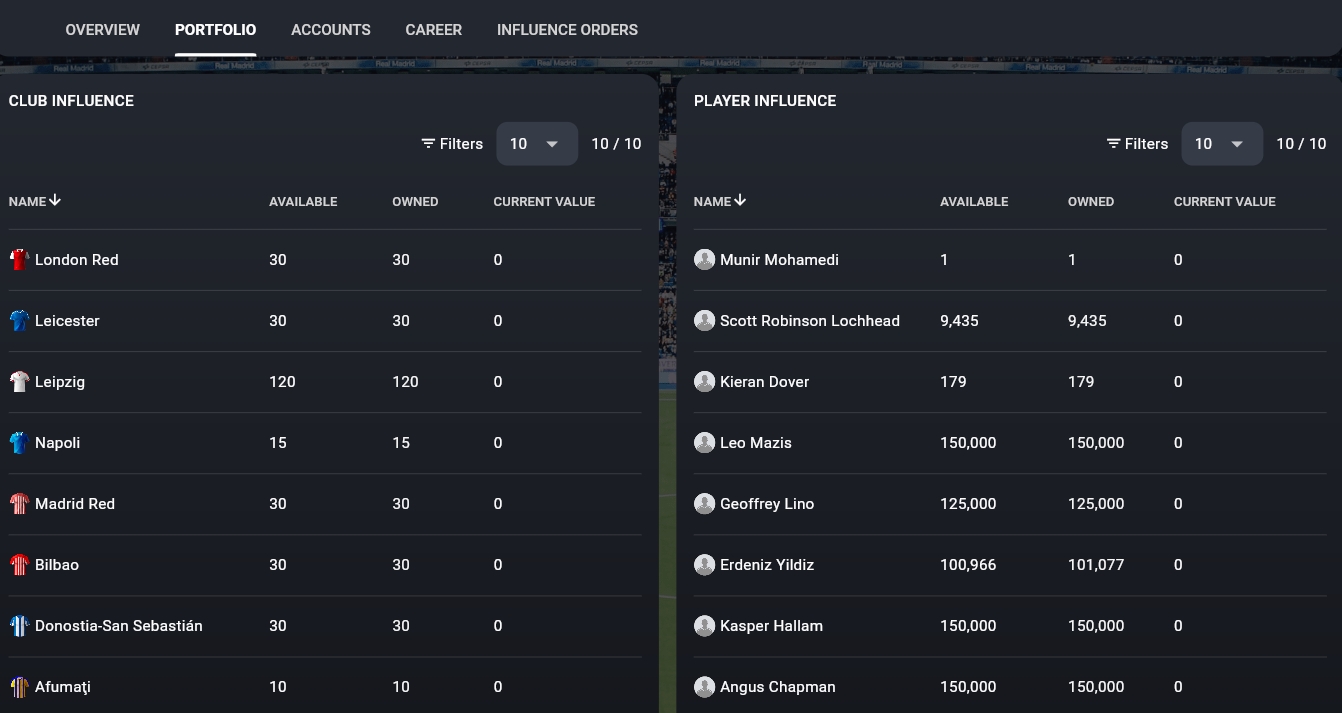Click Leo Mazis's player avatar
This screenshot has width=1342, height=713.
point(705,443)
